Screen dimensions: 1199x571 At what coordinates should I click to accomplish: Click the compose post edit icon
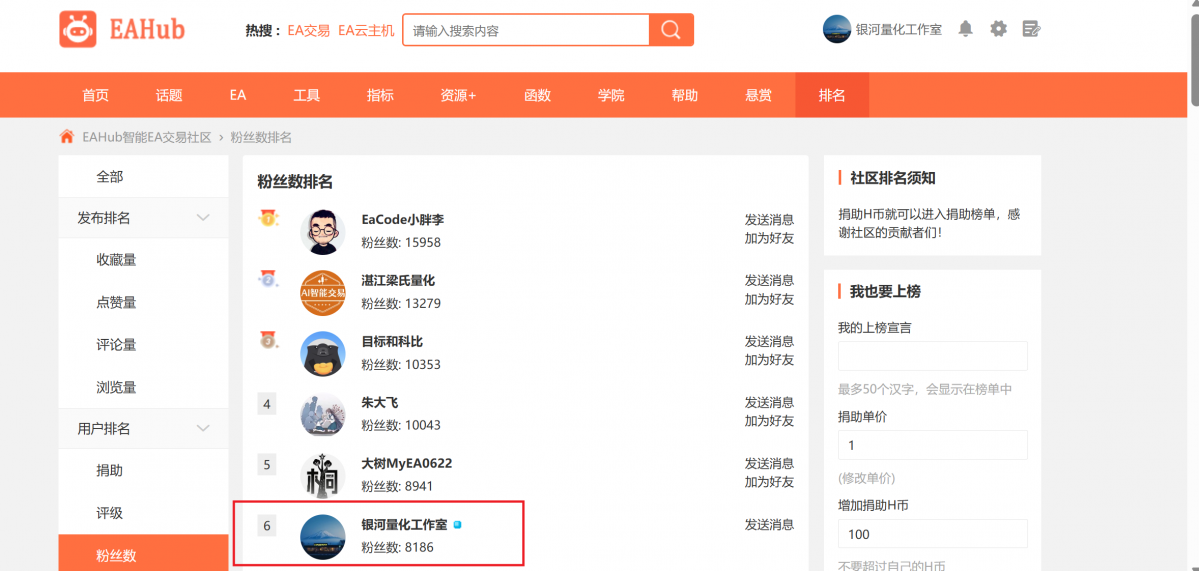point(1032,30)
